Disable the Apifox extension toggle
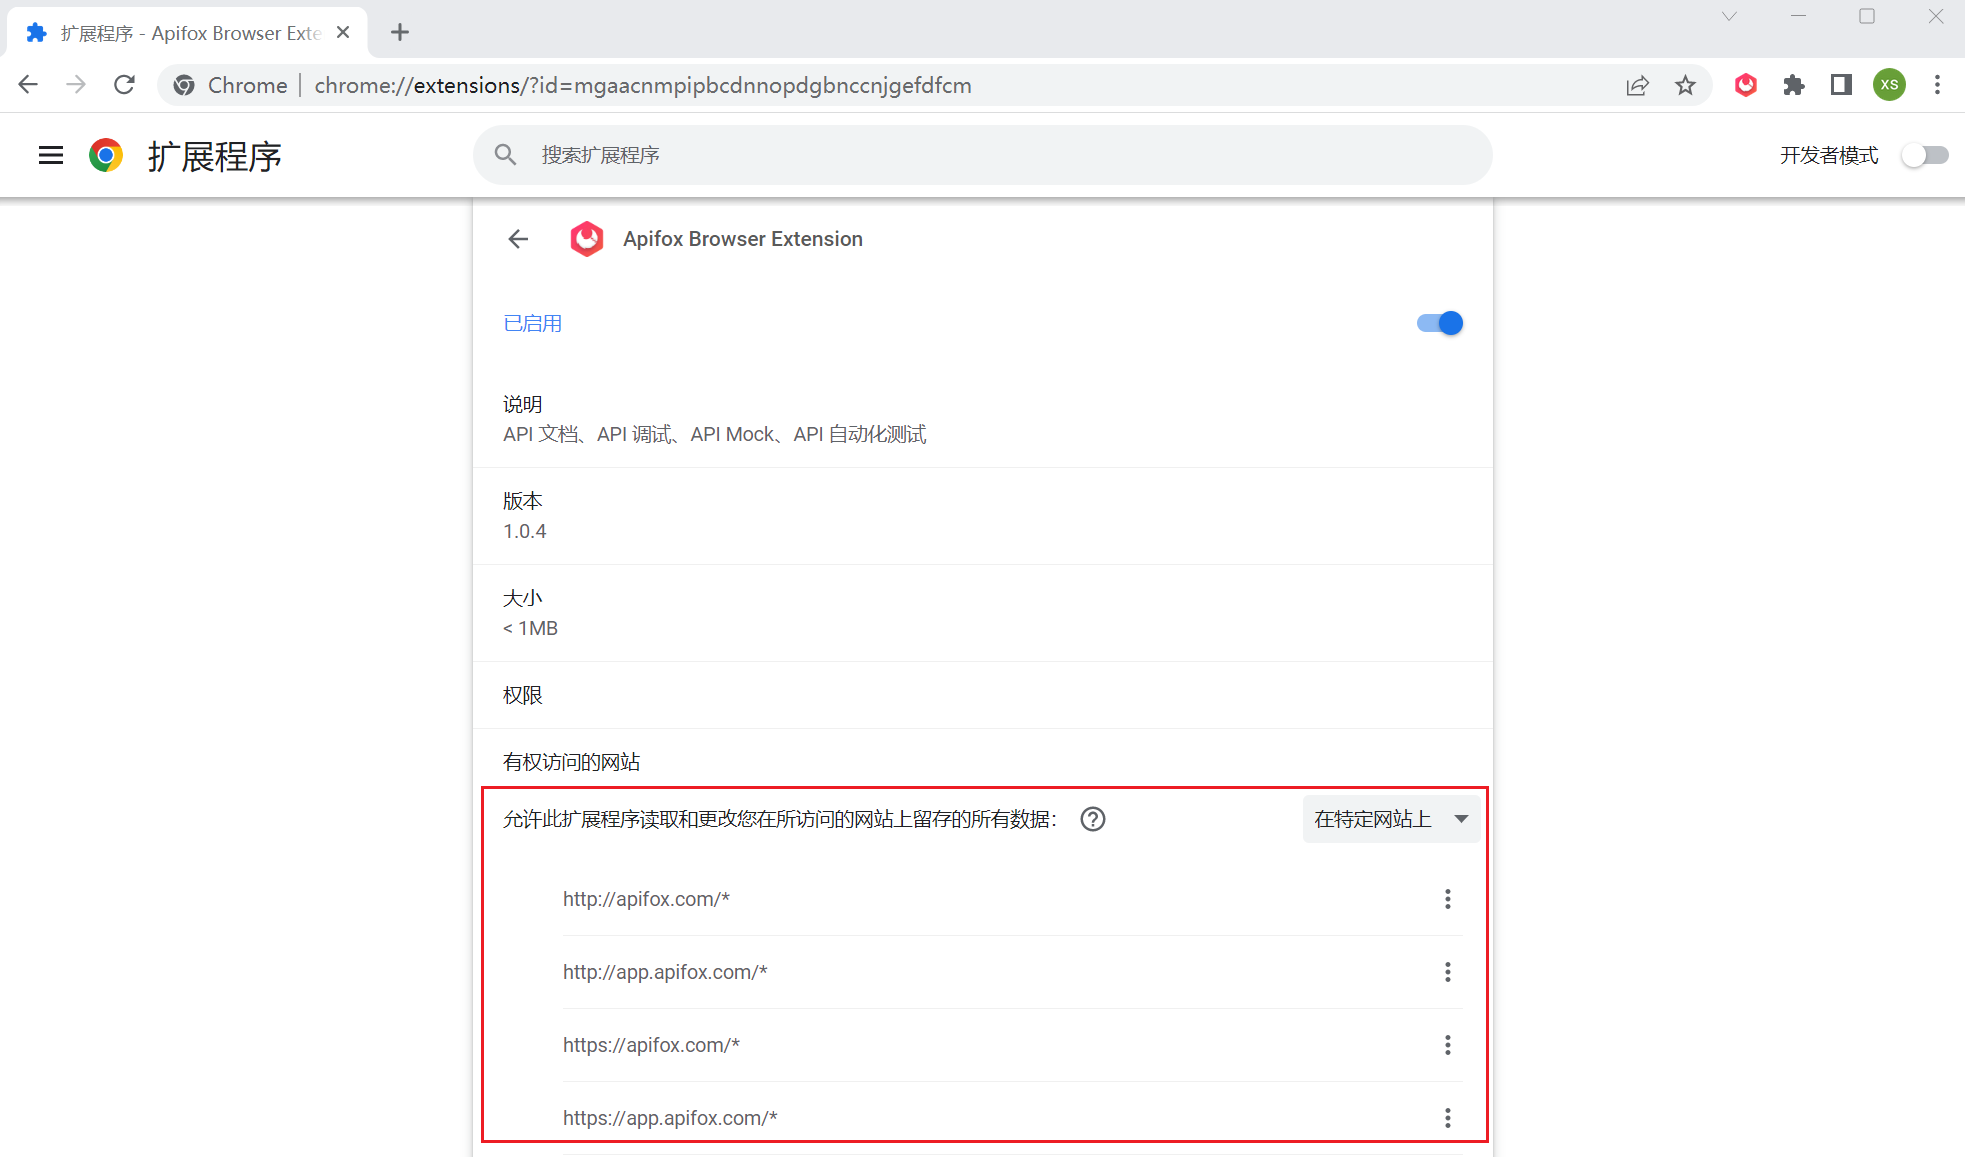The image size is (1965, 1157). click(x=1440, y=323)
